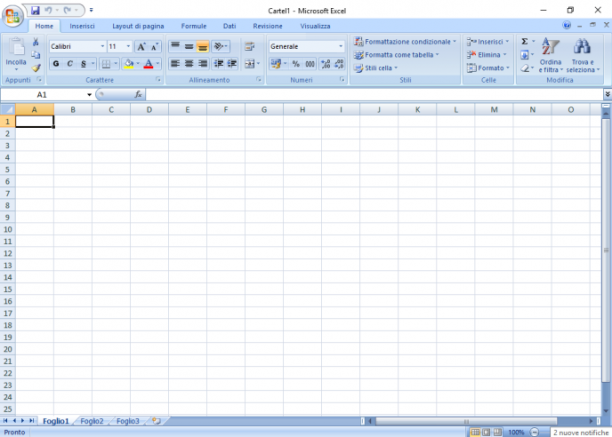612x437 pixels.
Task: Select the Foglio2 sheet tab
Action: click(92, 421)
